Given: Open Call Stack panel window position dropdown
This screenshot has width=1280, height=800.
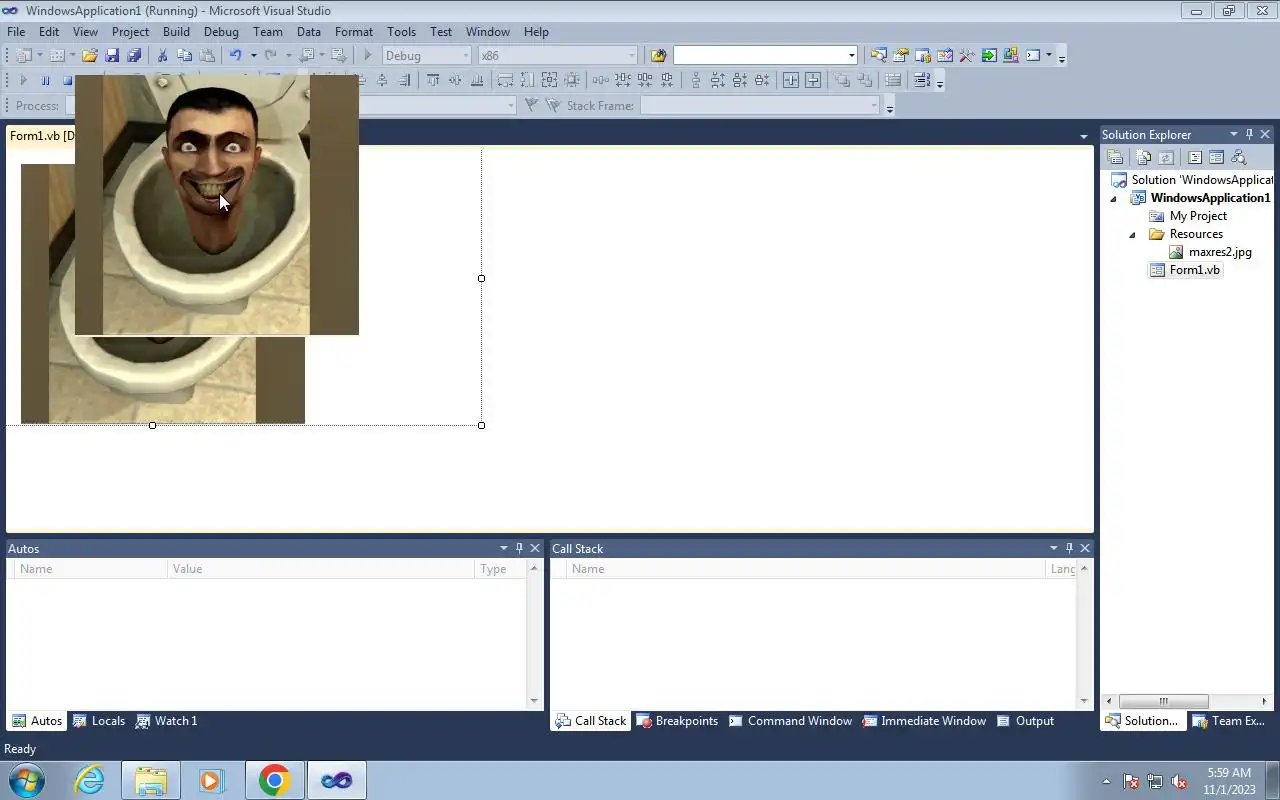Looking at the screenshot, I should point(1053,548).
